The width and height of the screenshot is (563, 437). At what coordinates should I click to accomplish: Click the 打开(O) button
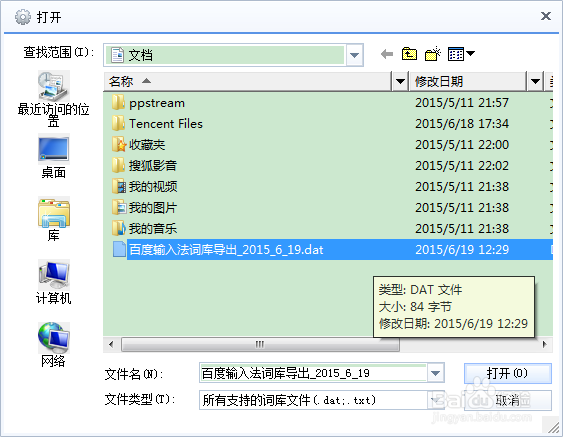507,373
